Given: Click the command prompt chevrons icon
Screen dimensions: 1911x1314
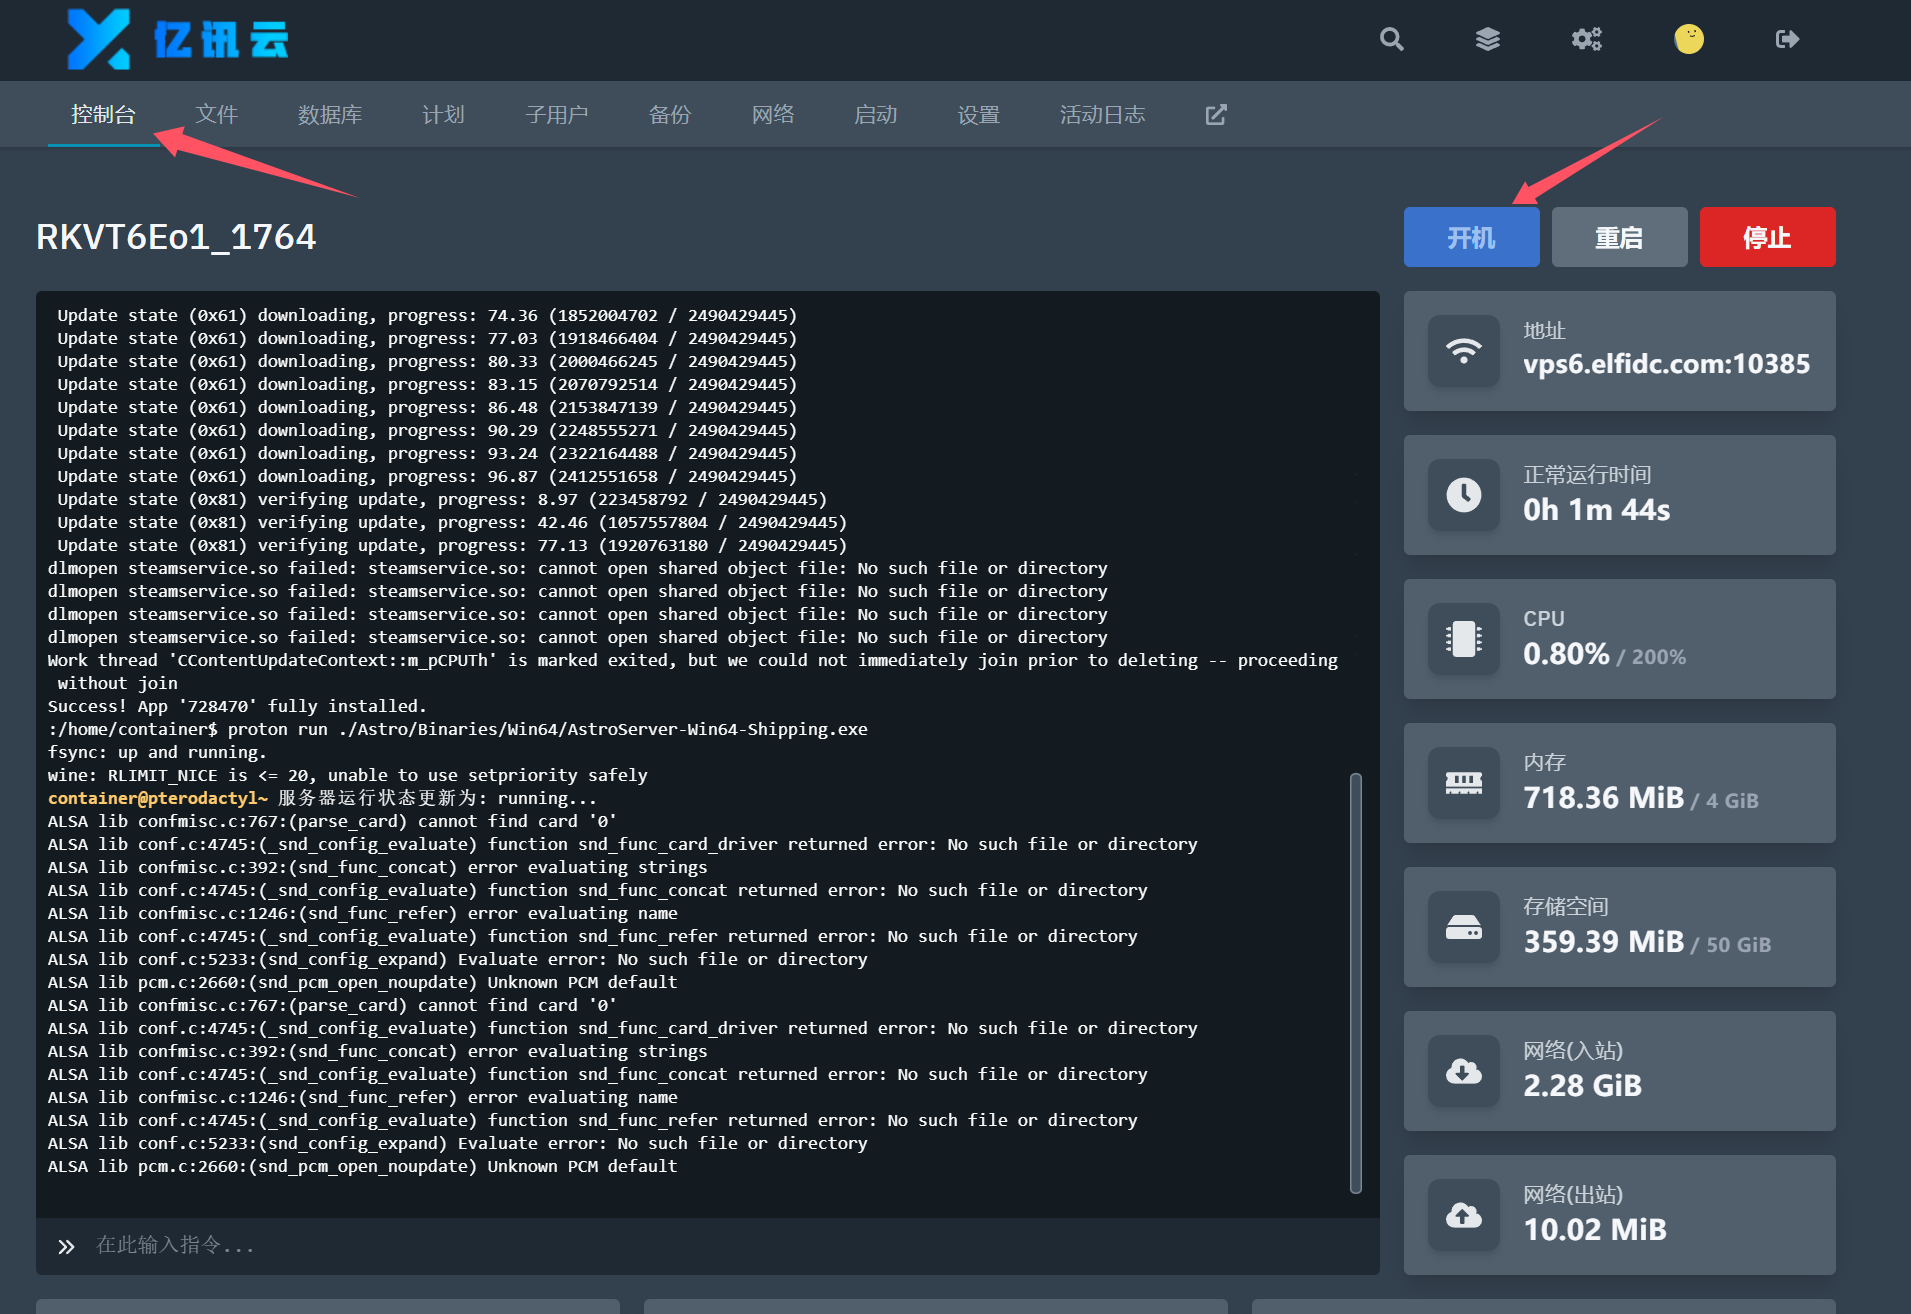Looking at the screenshot, I should 66,1246.
